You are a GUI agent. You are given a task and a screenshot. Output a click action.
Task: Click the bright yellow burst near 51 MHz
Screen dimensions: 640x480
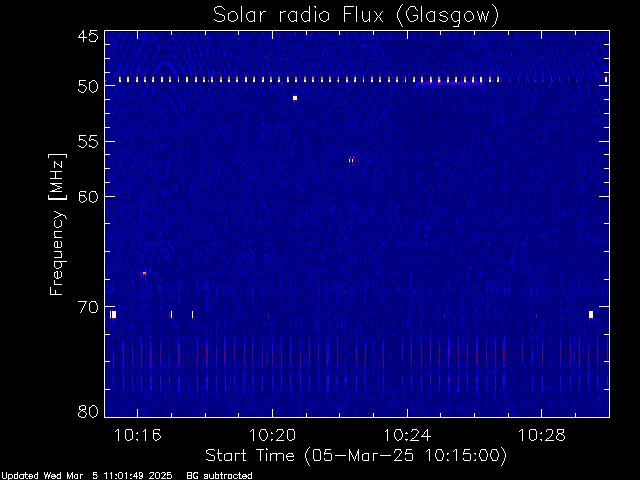pyautogui.click(x=295, y=98)
